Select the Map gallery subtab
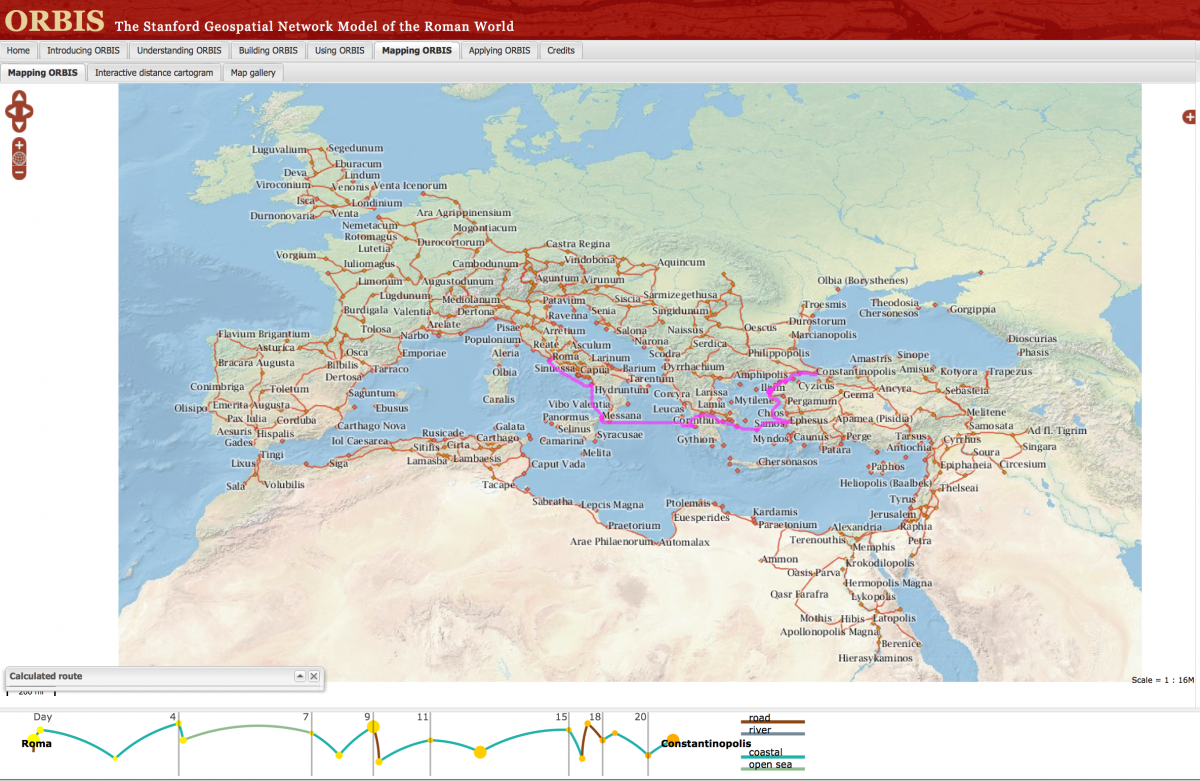This screenshot has height=781, width=1200. [x=253, y=72]
